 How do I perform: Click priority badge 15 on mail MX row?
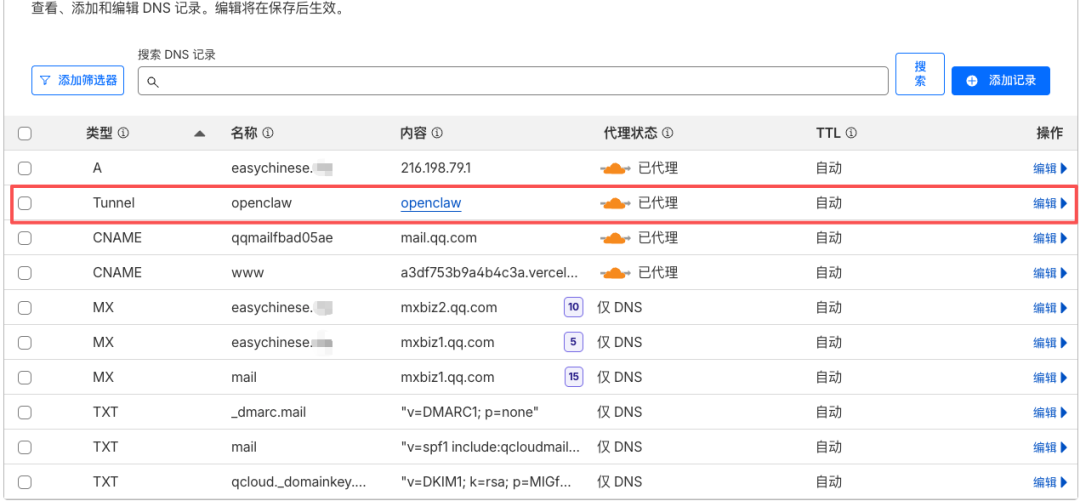[x=574, y=377]
